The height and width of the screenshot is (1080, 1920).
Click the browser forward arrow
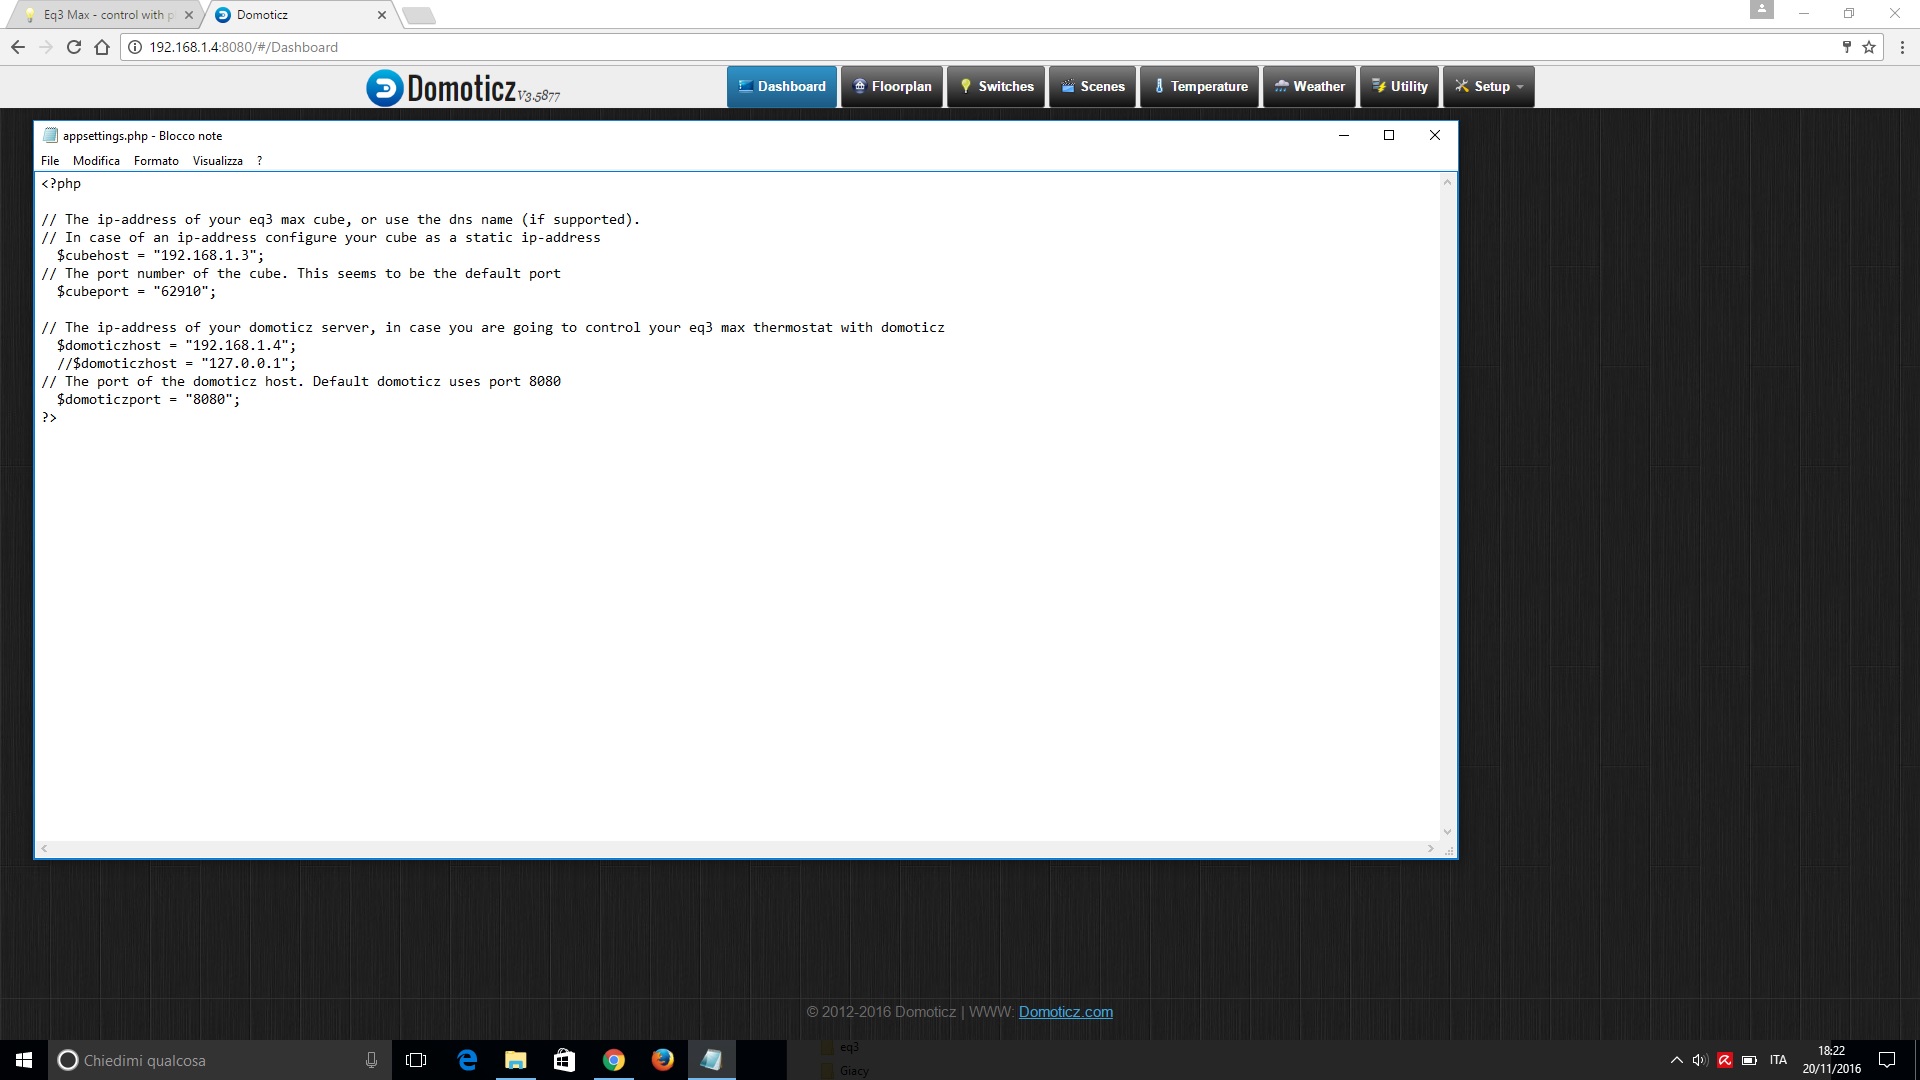coord(46,47)
